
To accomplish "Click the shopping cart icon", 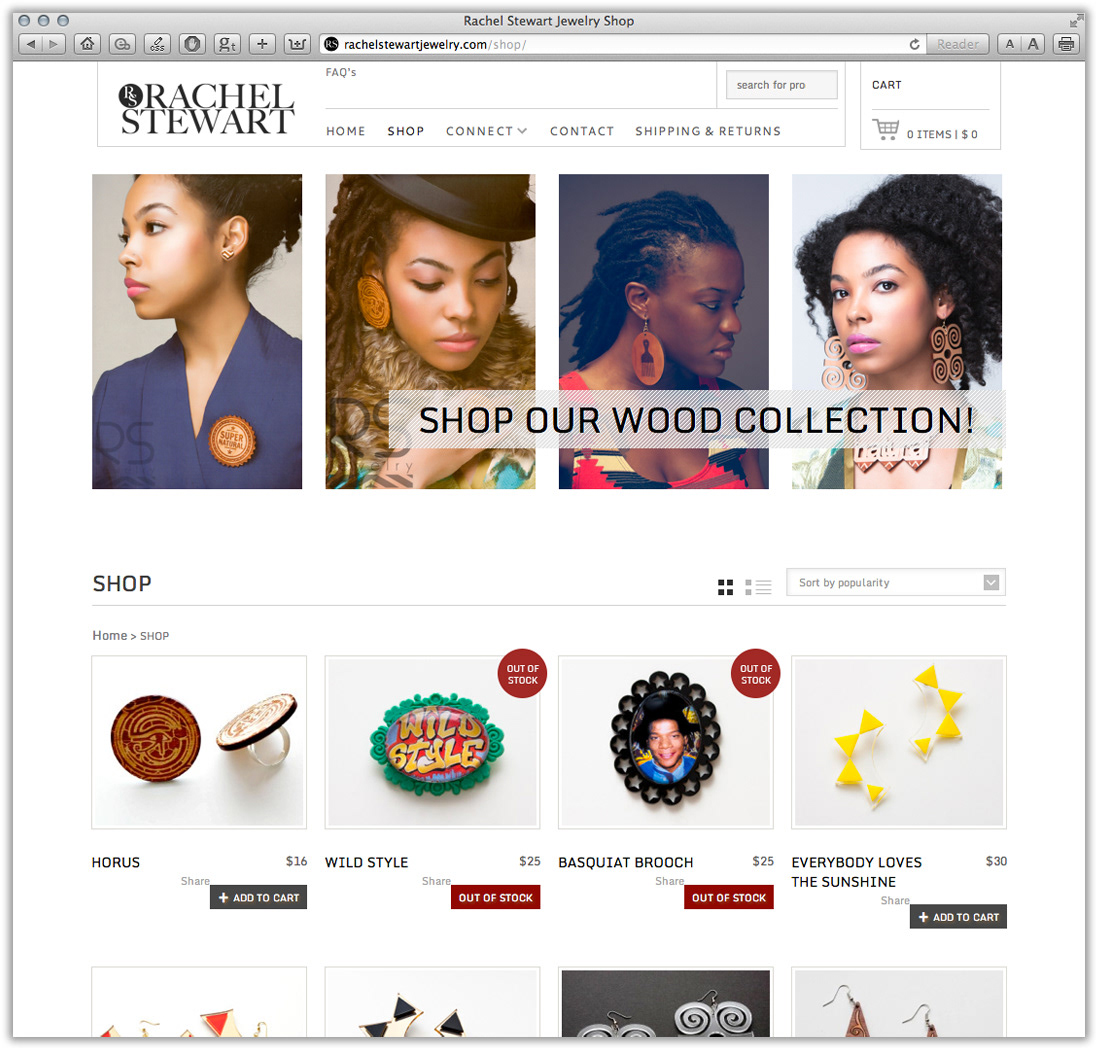I will tap(886, 130).
